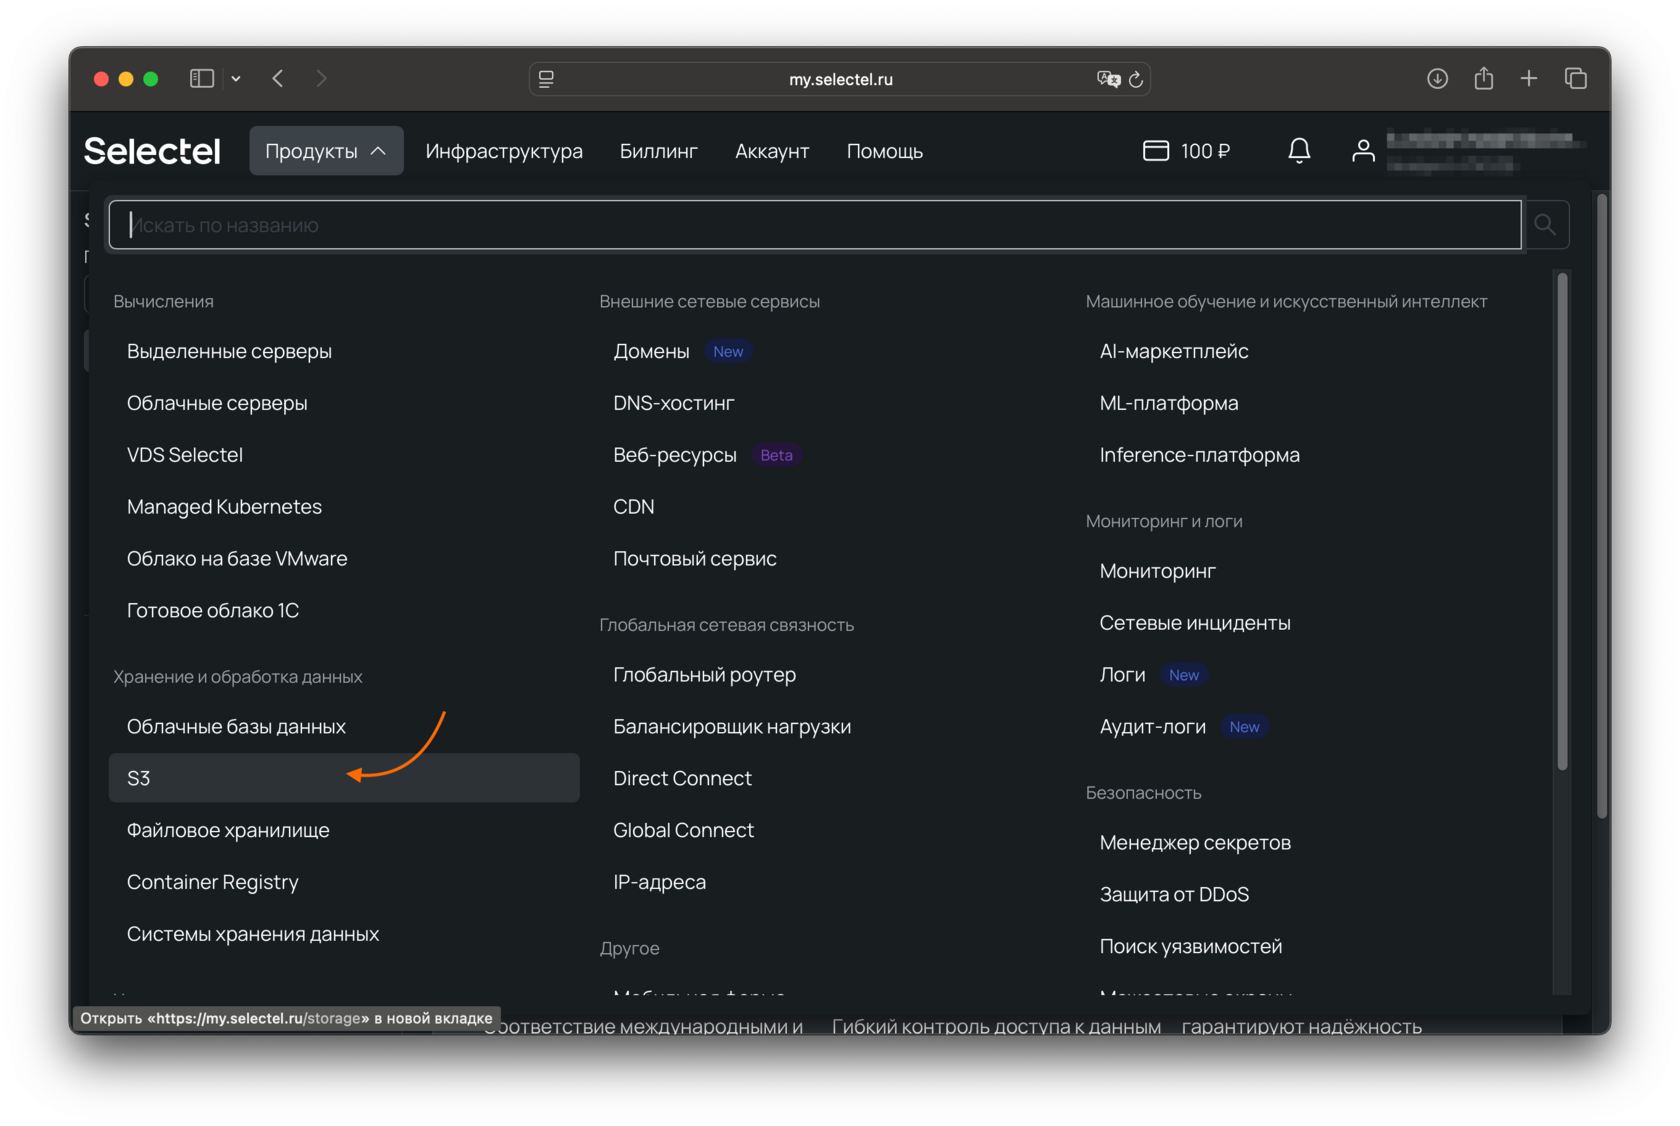Open a new Safari tab

click(1529, 78)
